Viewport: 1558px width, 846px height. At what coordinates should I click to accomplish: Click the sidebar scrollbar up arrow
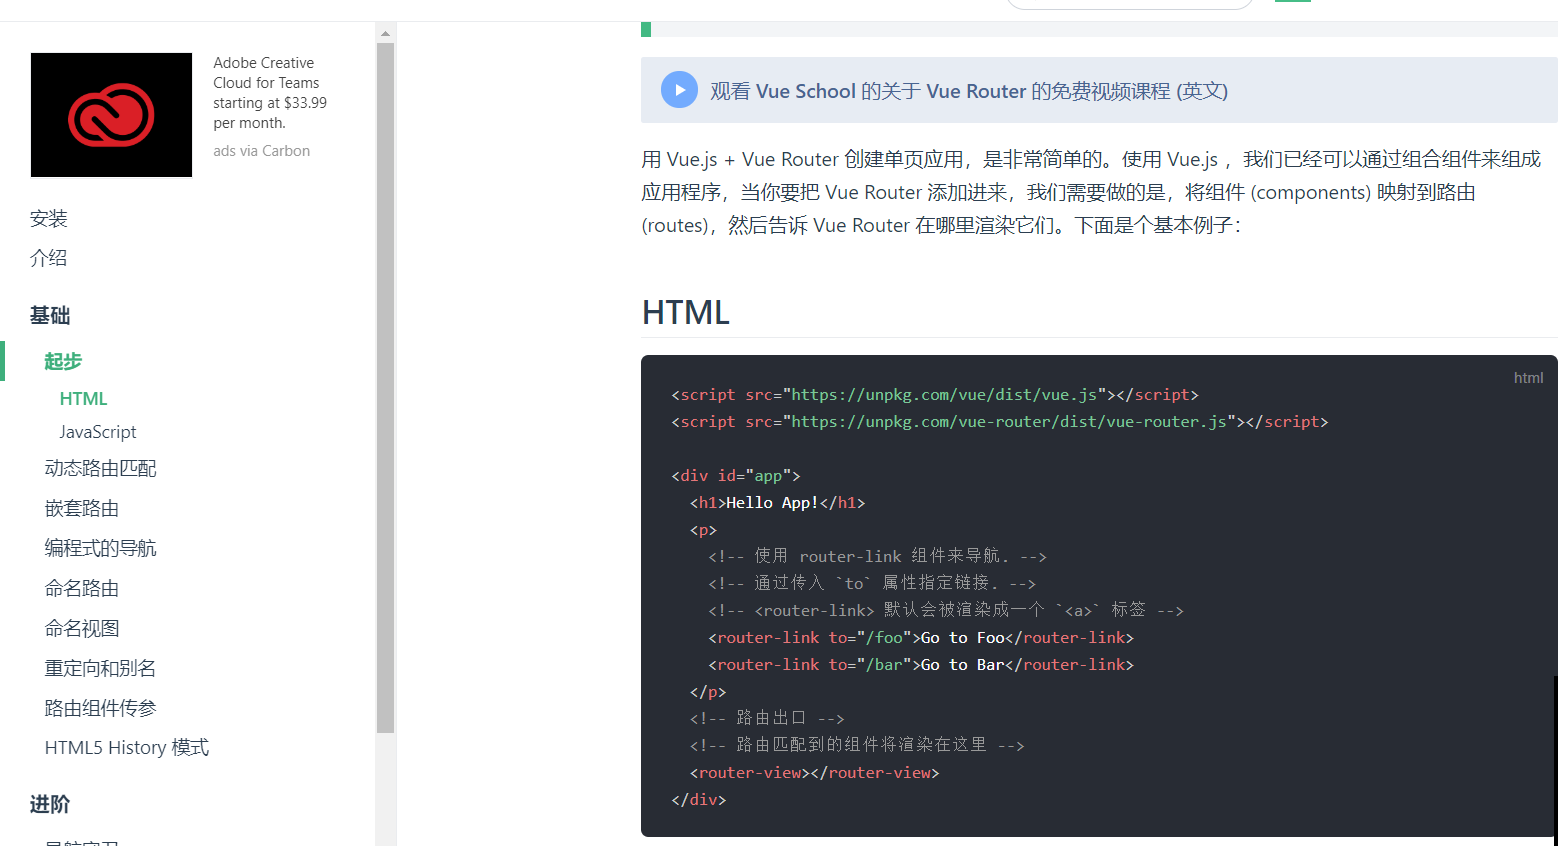(385, 34)
